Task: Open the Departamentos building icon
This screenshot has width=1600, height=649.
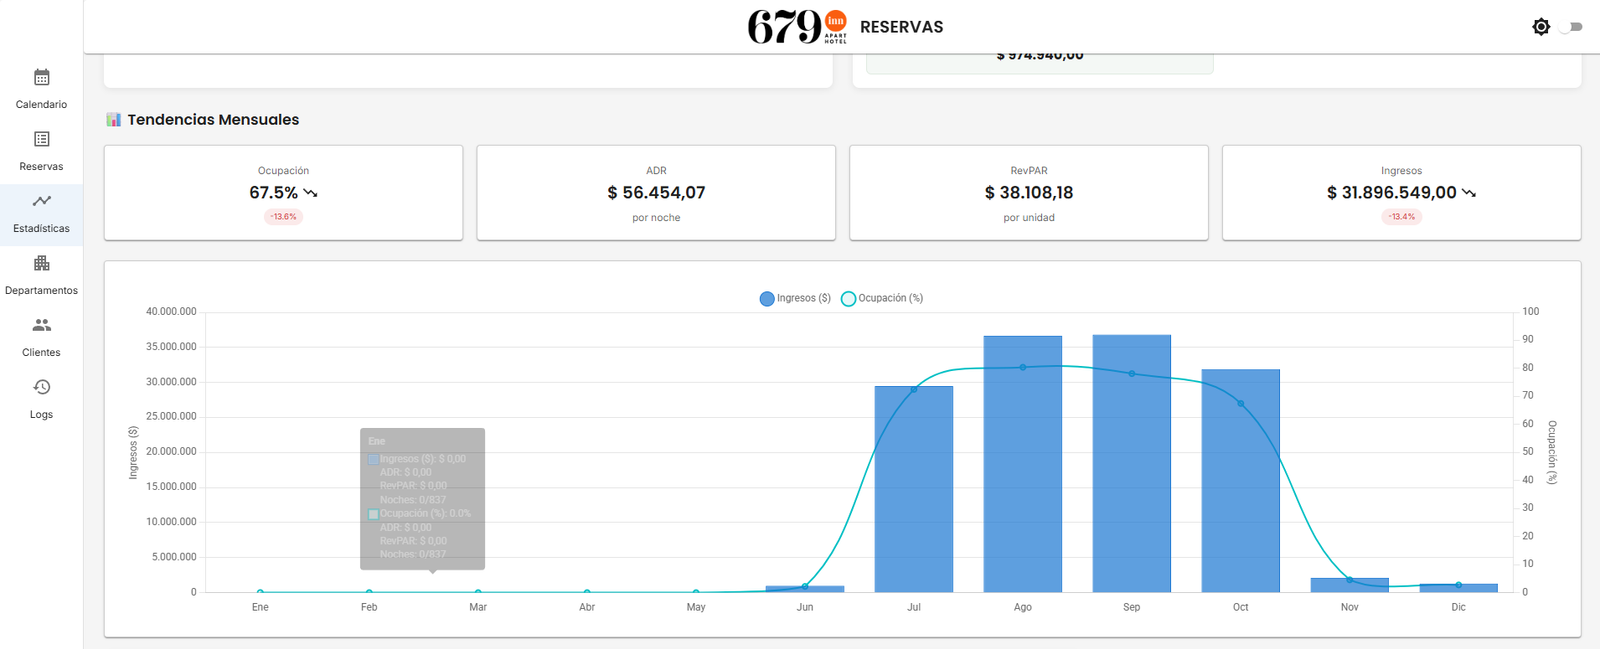Action: click(x=41, y=264)
